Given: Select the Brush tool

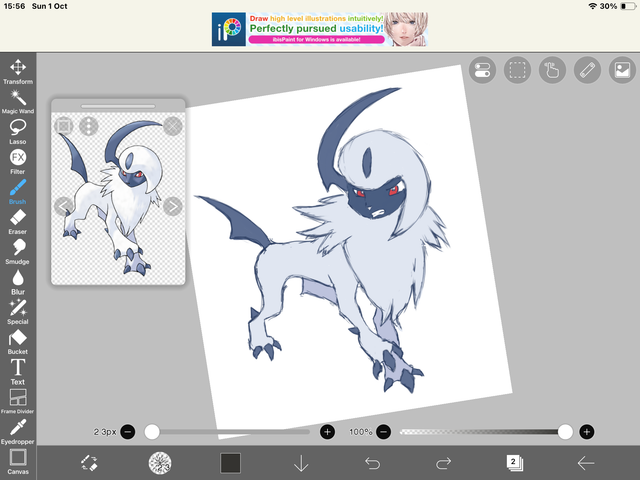Looking at the screenshot, I should 18,191.
